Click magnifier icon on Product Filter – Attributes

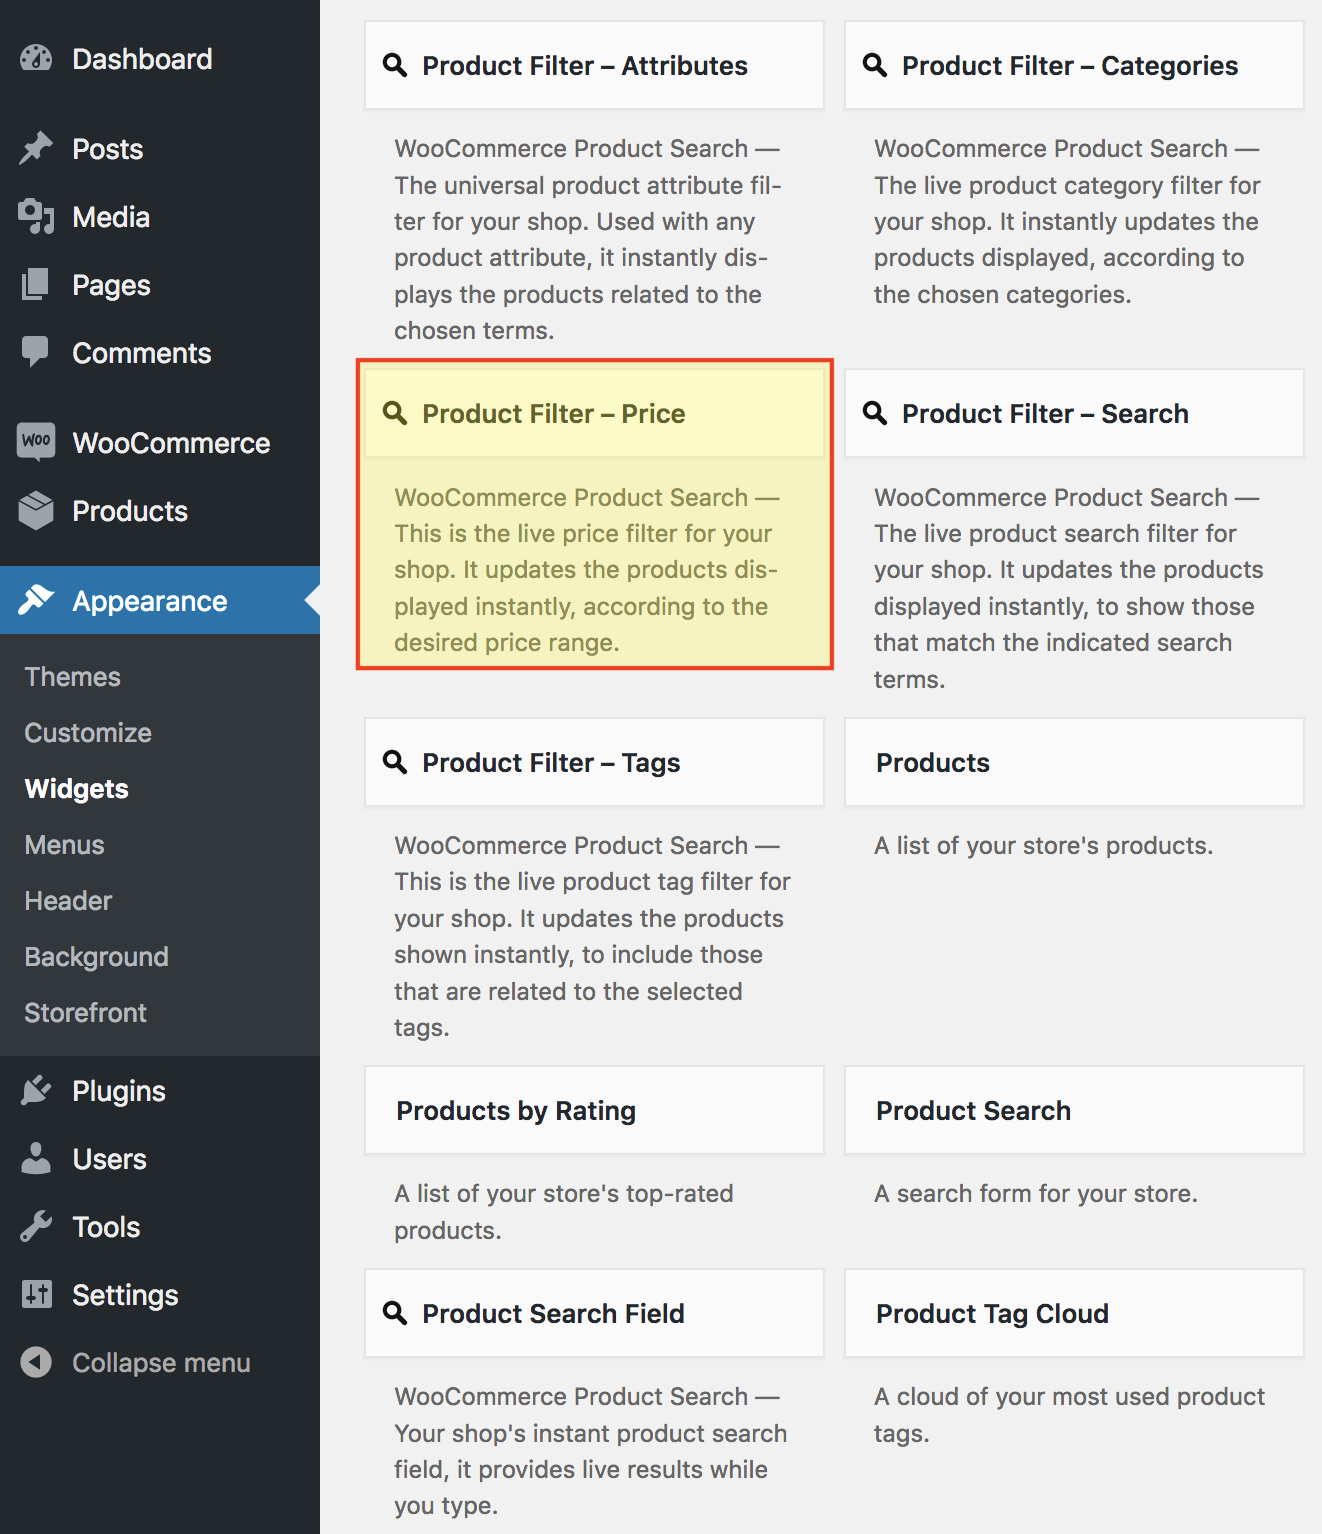pyautogui.click(x=395, y=65)
